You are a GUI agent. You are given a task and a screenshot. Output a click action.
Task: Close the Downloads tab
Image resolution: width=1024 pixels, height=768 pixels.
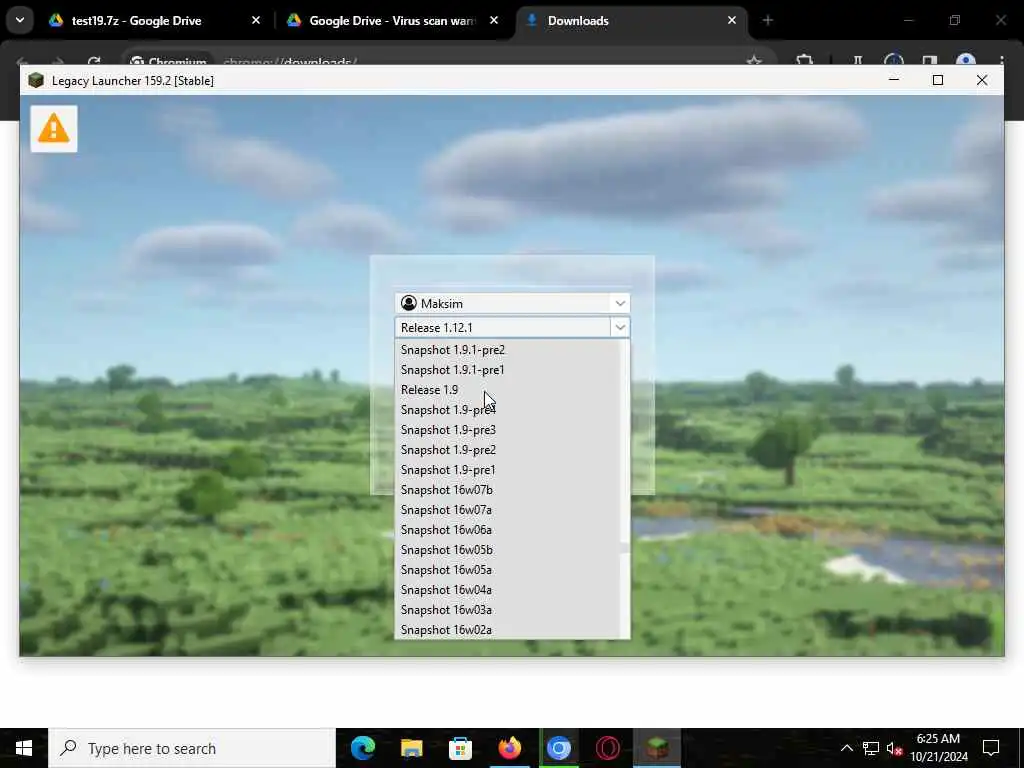732,21
